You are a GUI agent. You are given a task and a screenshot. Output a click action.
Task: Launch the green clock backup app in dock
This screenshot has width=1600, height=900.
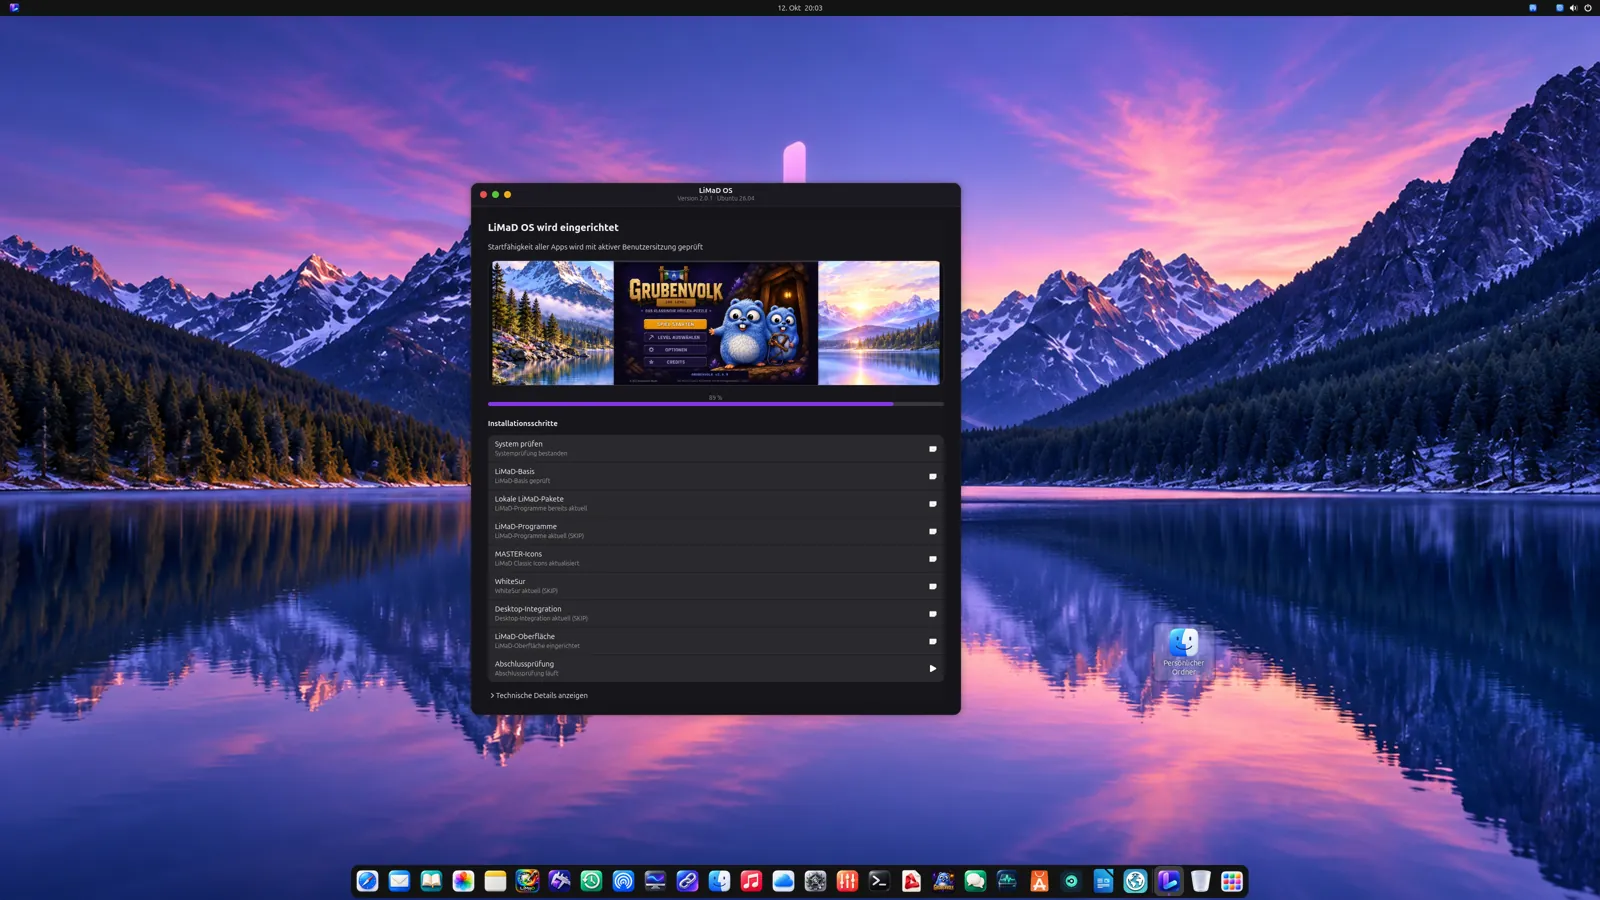point(591,881)
